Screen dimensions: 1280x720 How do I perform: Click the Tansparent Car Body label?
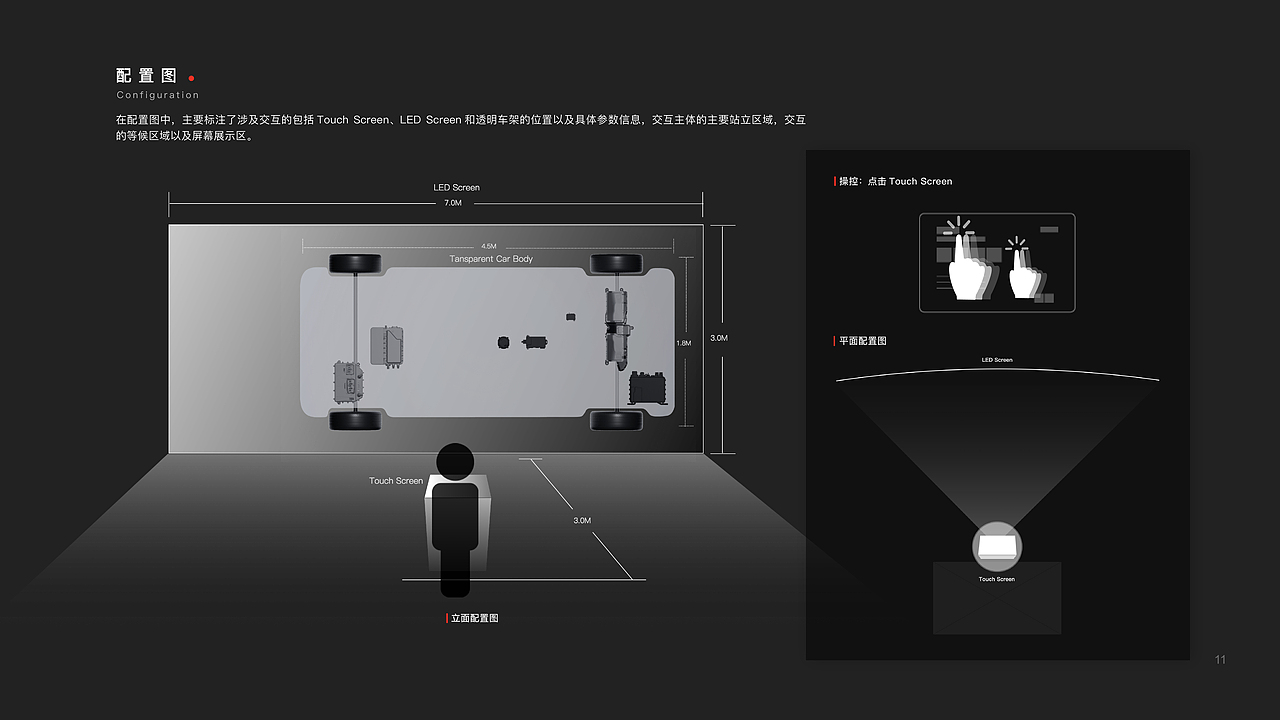pos(491,259)
